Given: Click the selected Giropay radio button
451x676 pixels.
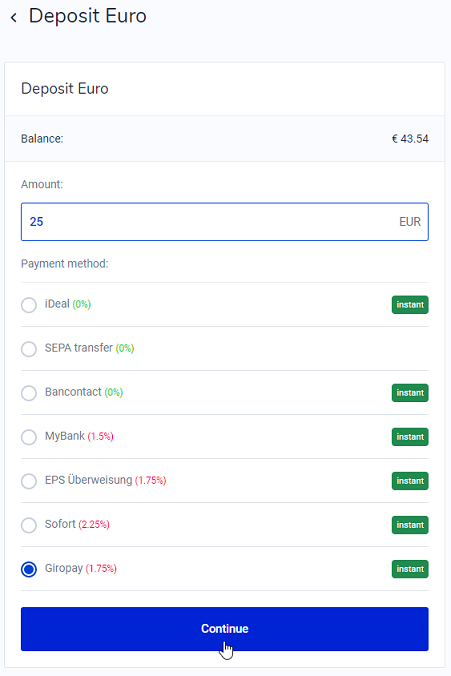Looking at the screenshot, I should (29, 569).
